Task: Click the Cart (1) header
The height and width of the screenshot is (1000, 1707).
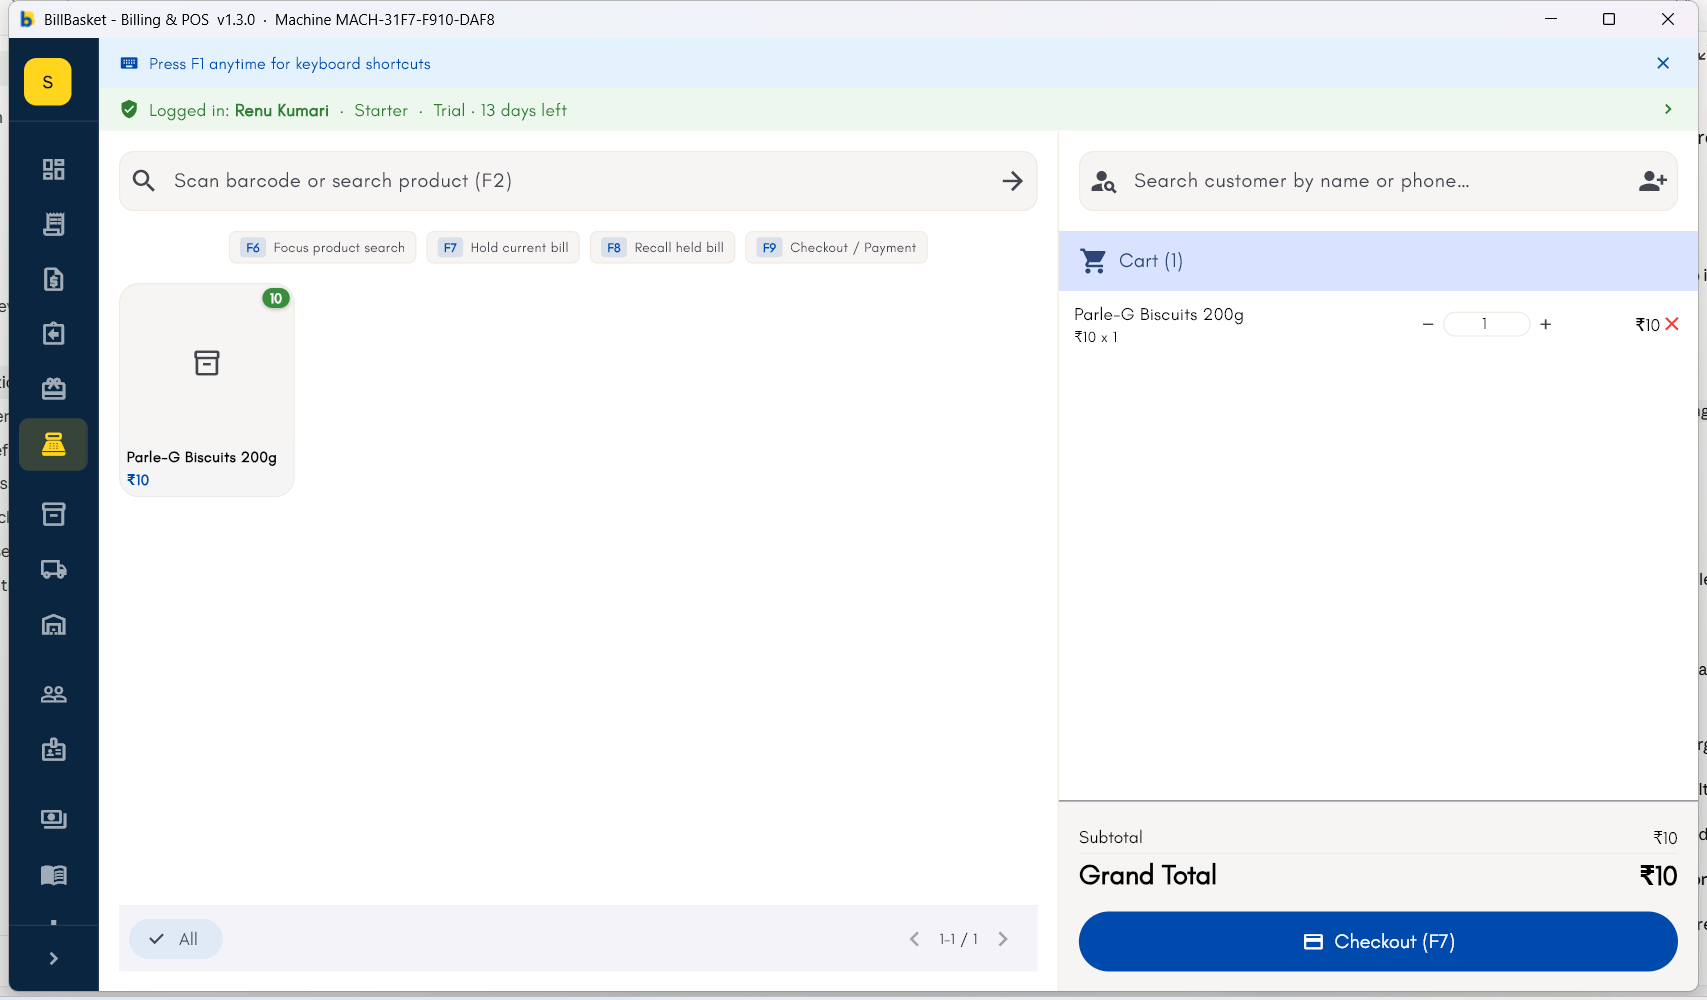Action: 1378,261
